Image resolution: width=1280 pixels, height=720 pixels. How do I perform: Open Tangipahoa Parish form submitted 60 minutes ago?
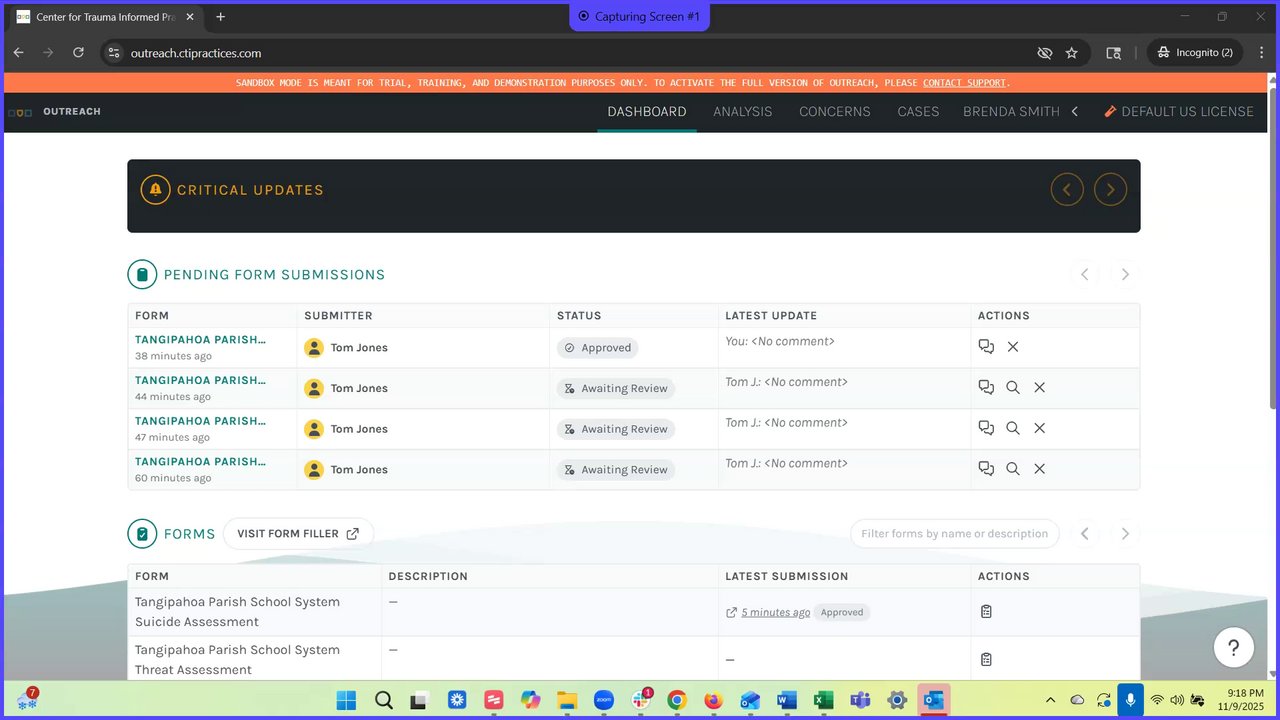point(200,462)
